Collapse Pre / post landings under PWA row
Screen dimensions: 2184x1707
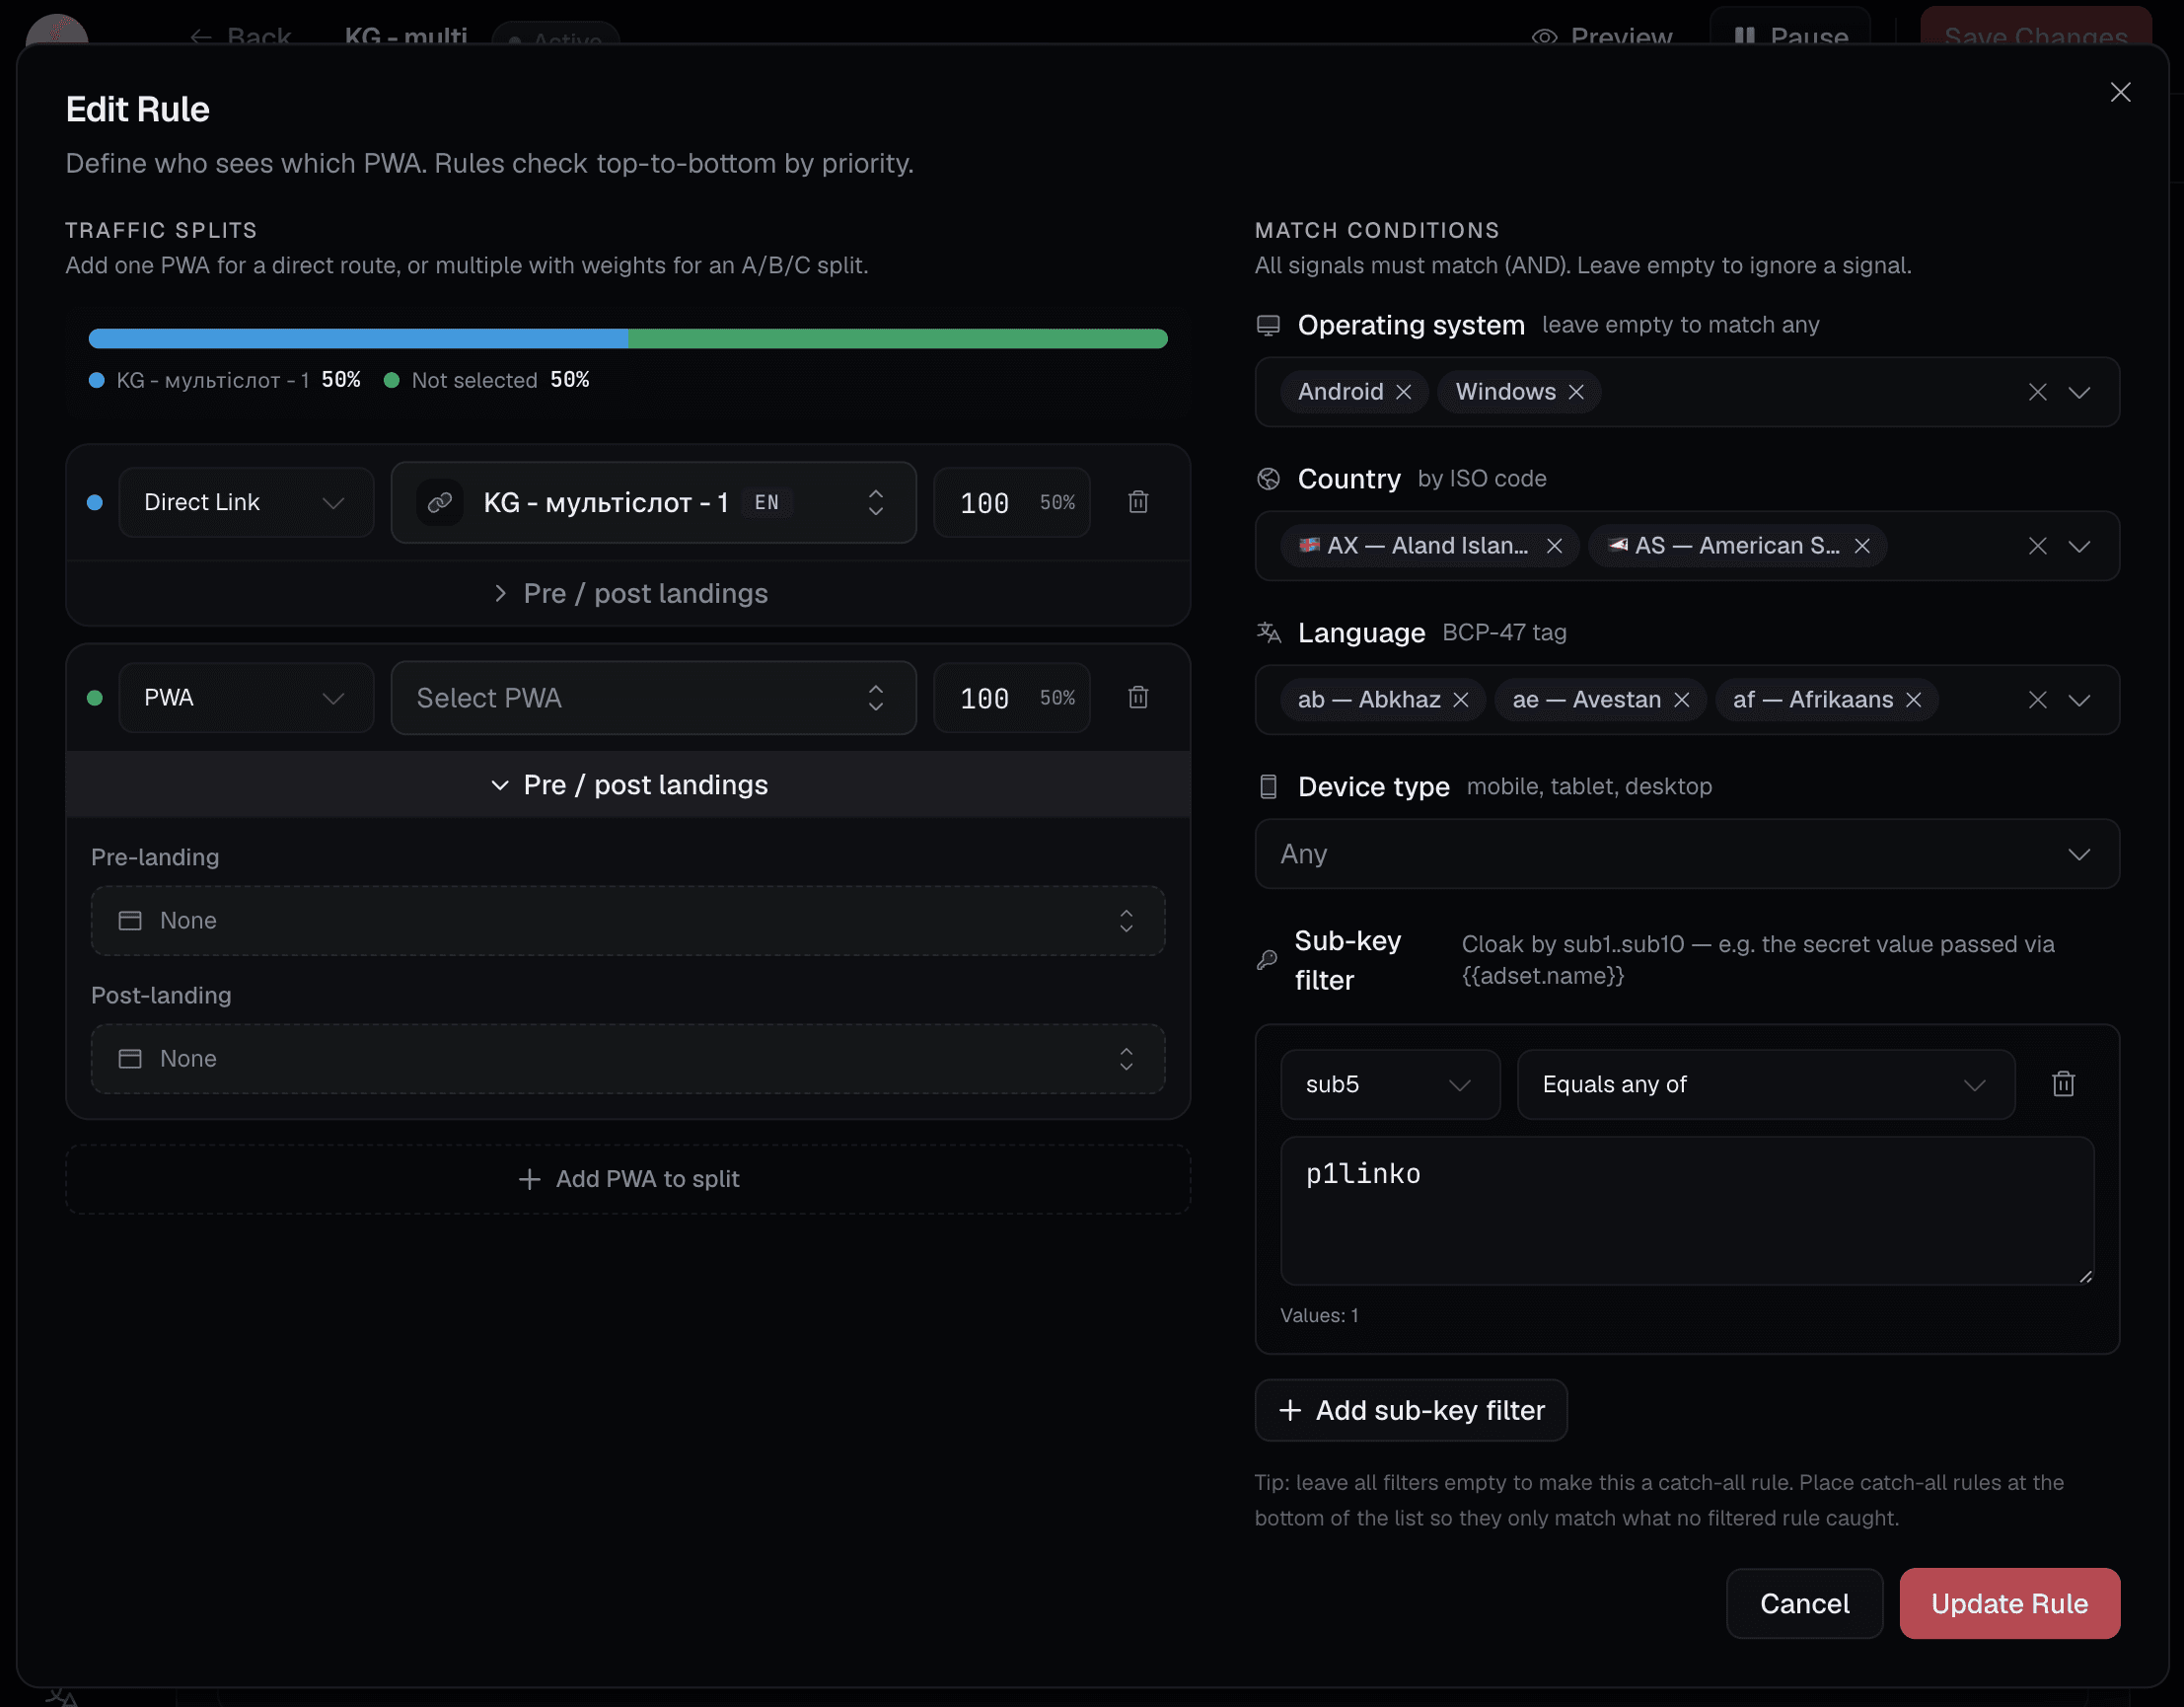[x=628, y=784]
